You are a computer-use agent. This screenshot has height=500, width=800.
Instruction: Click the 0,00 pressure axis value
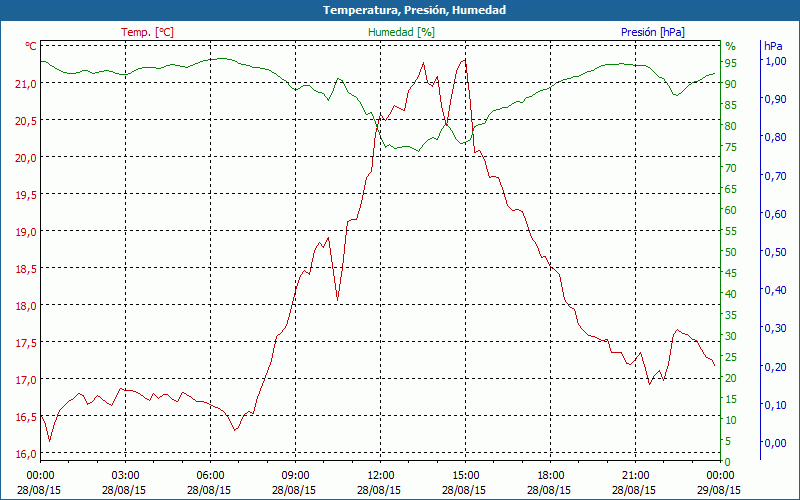[775, 443]
